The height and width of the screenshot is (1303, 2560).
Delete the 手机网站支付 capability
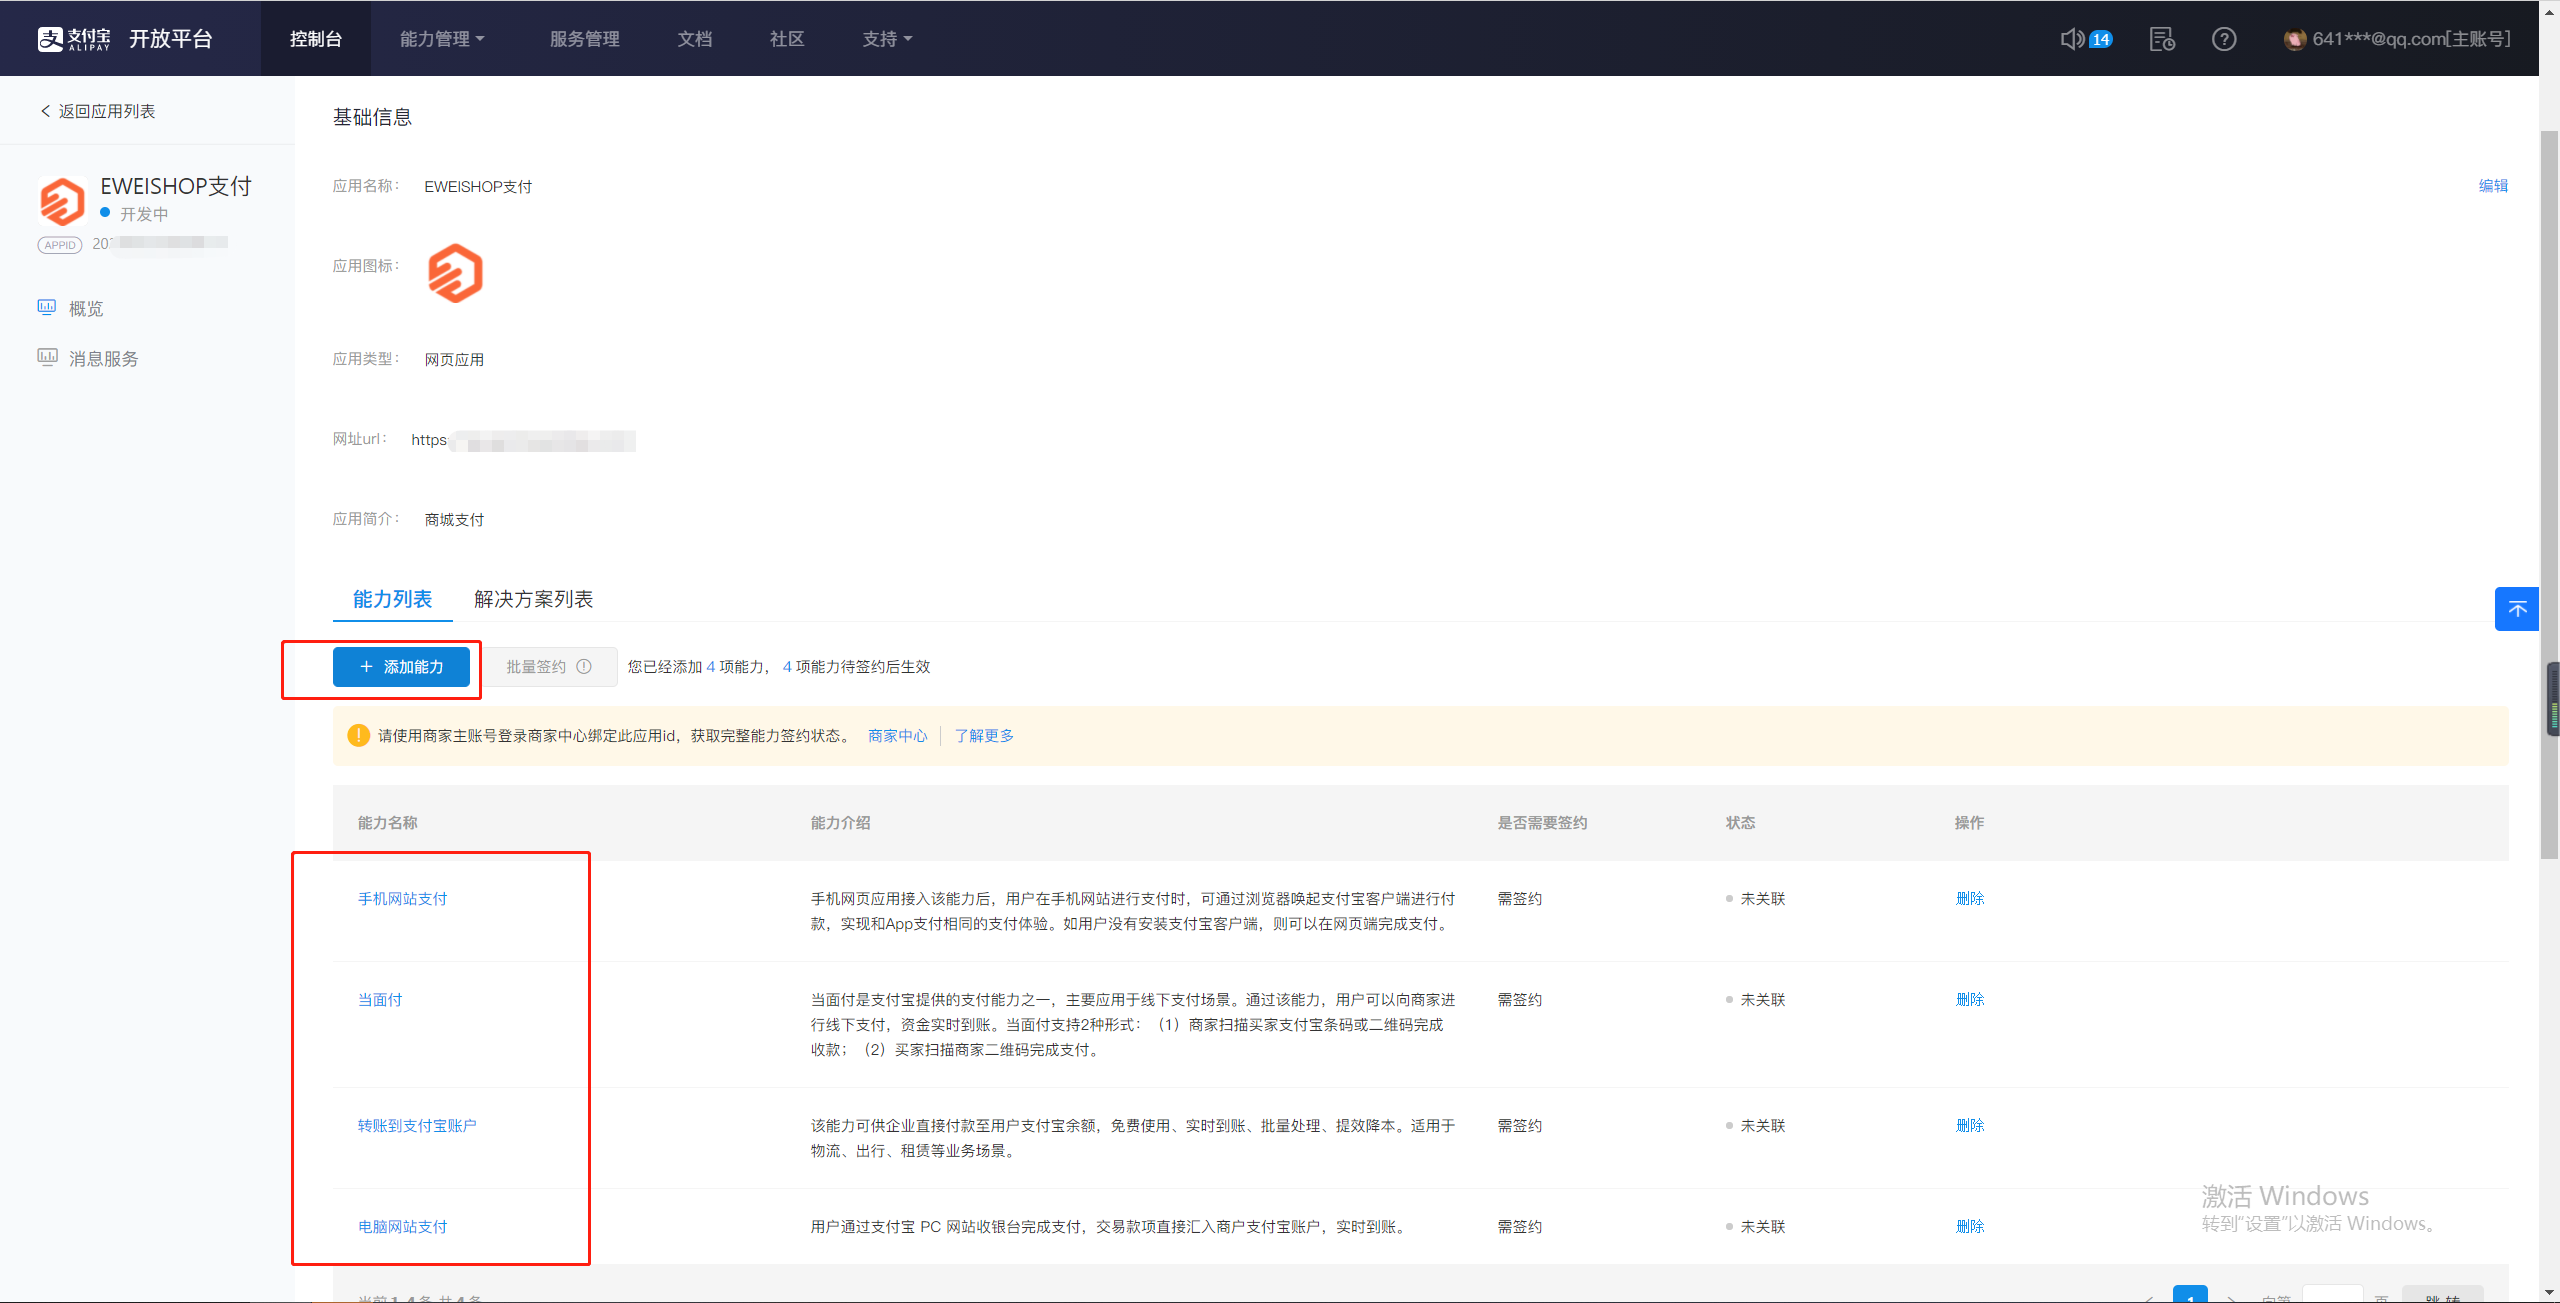coord(1970,899)
